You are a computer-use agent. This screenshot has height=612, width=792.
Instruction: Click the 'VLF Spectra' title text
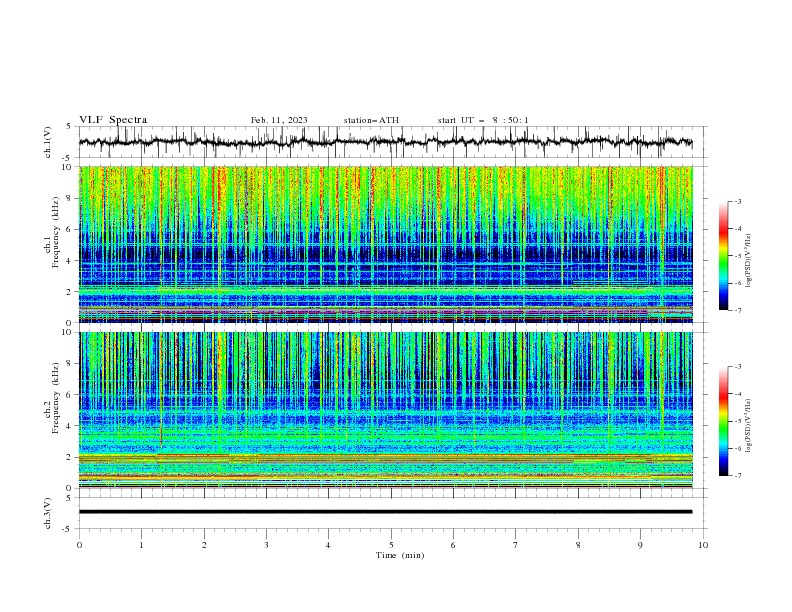pos(113,120)
